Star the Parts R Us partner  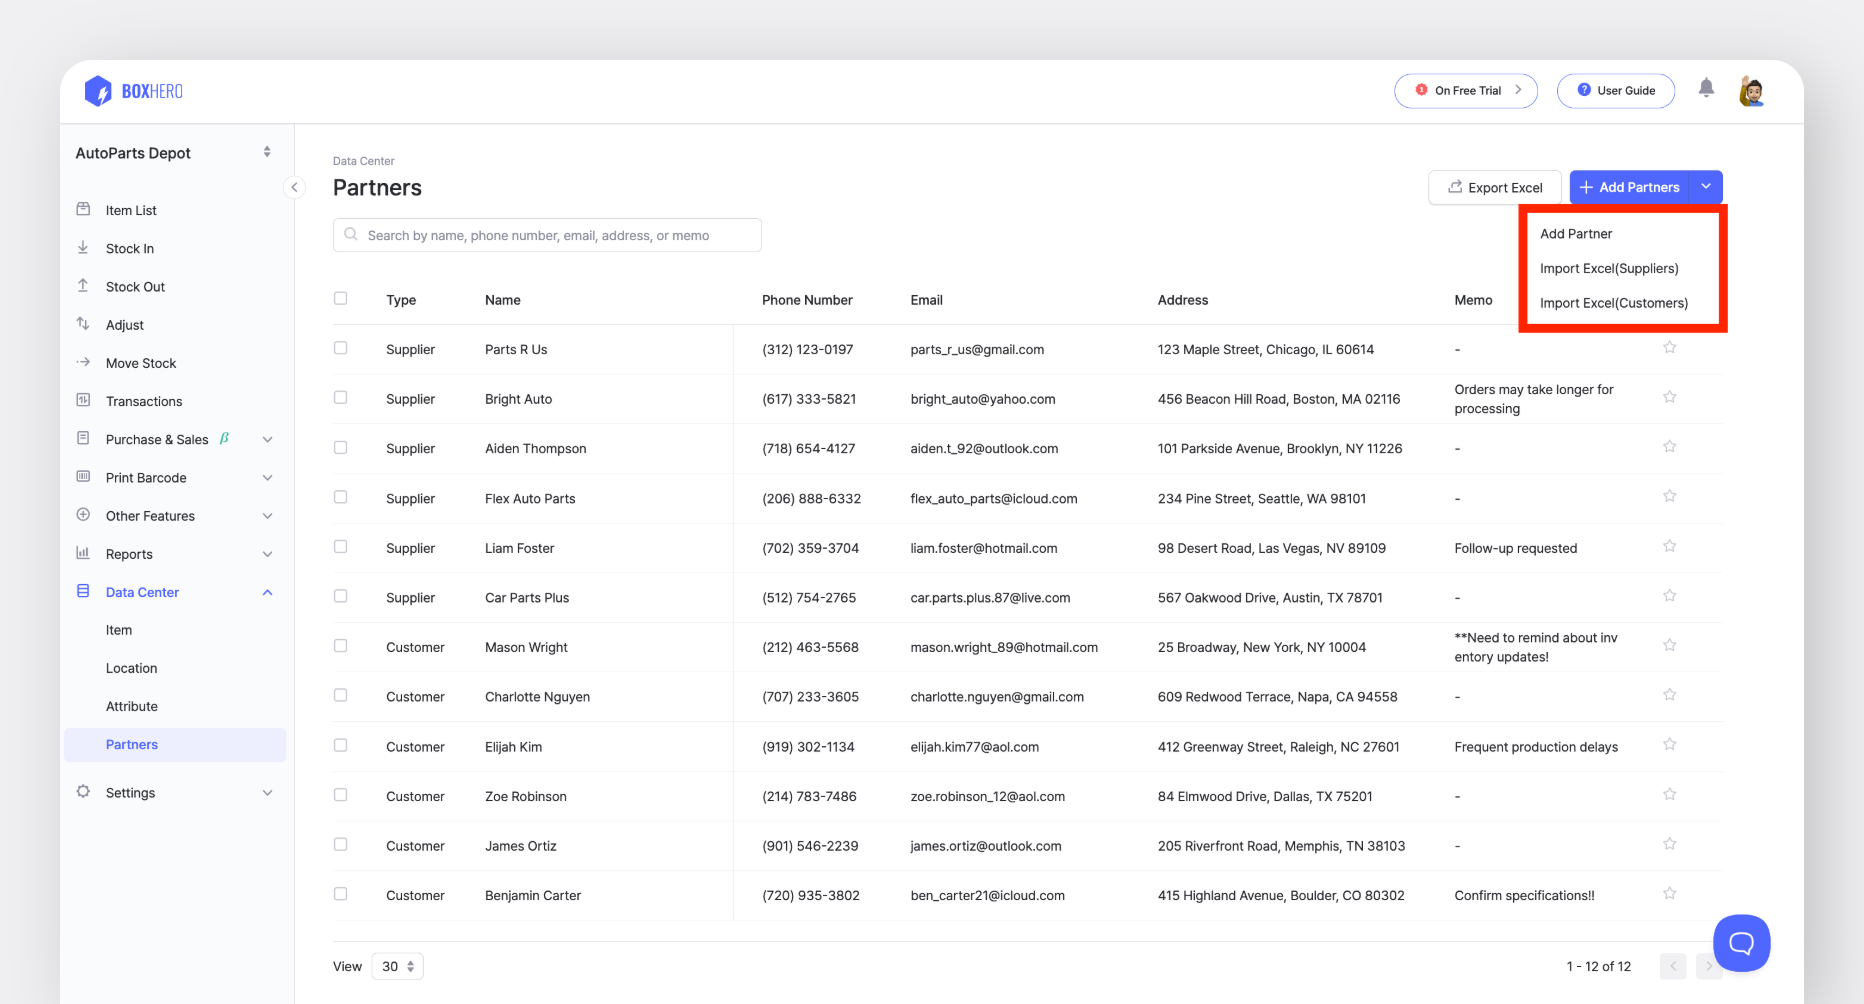click(1669, 348)
